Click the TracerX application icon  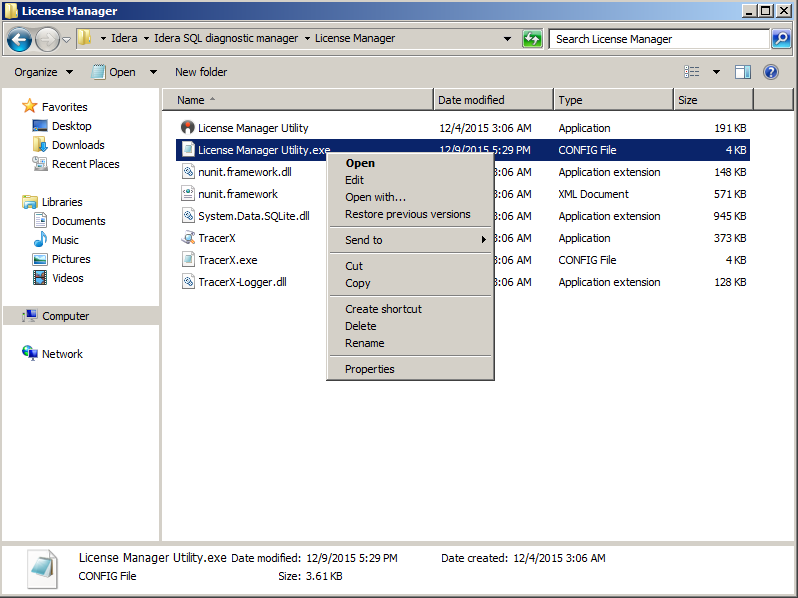(x=187, y=238)
